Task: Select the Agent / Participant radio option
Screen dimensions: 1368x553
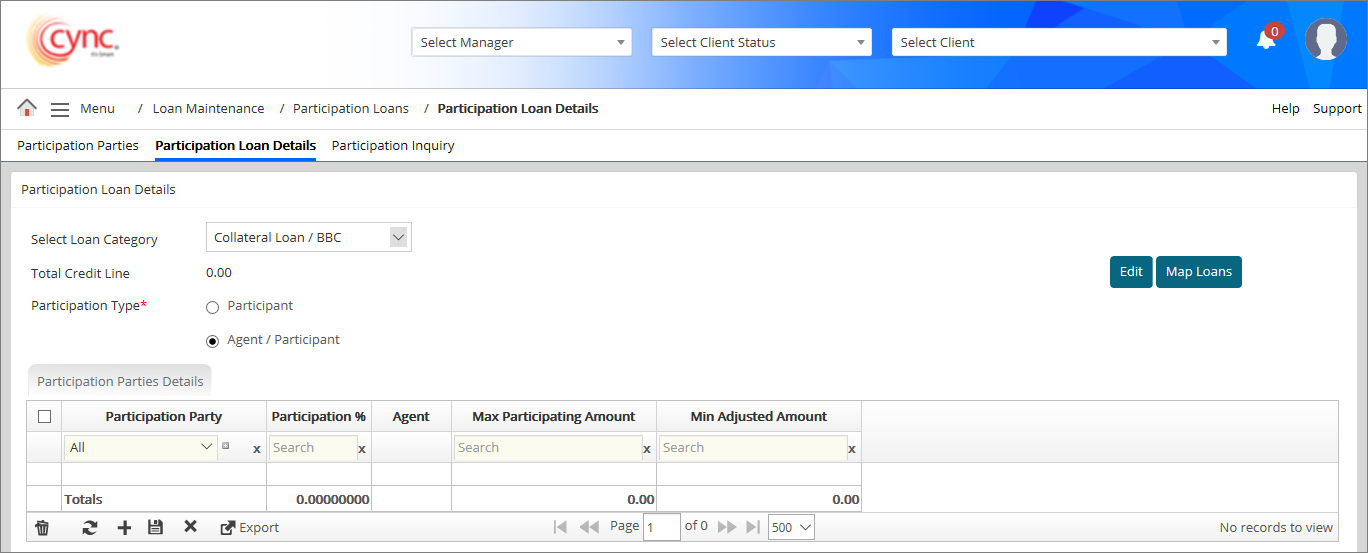Action: coord(212,341)
